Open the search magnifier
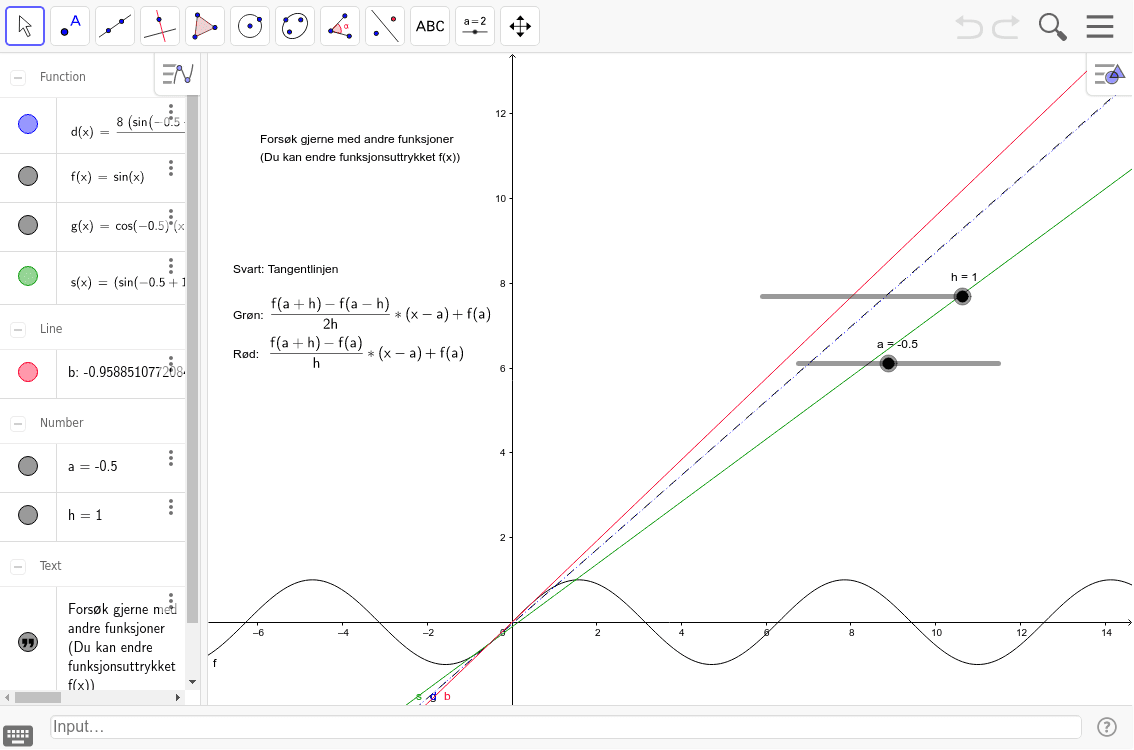Screen dimensions: 1134x750 (x=1052, y=27)
